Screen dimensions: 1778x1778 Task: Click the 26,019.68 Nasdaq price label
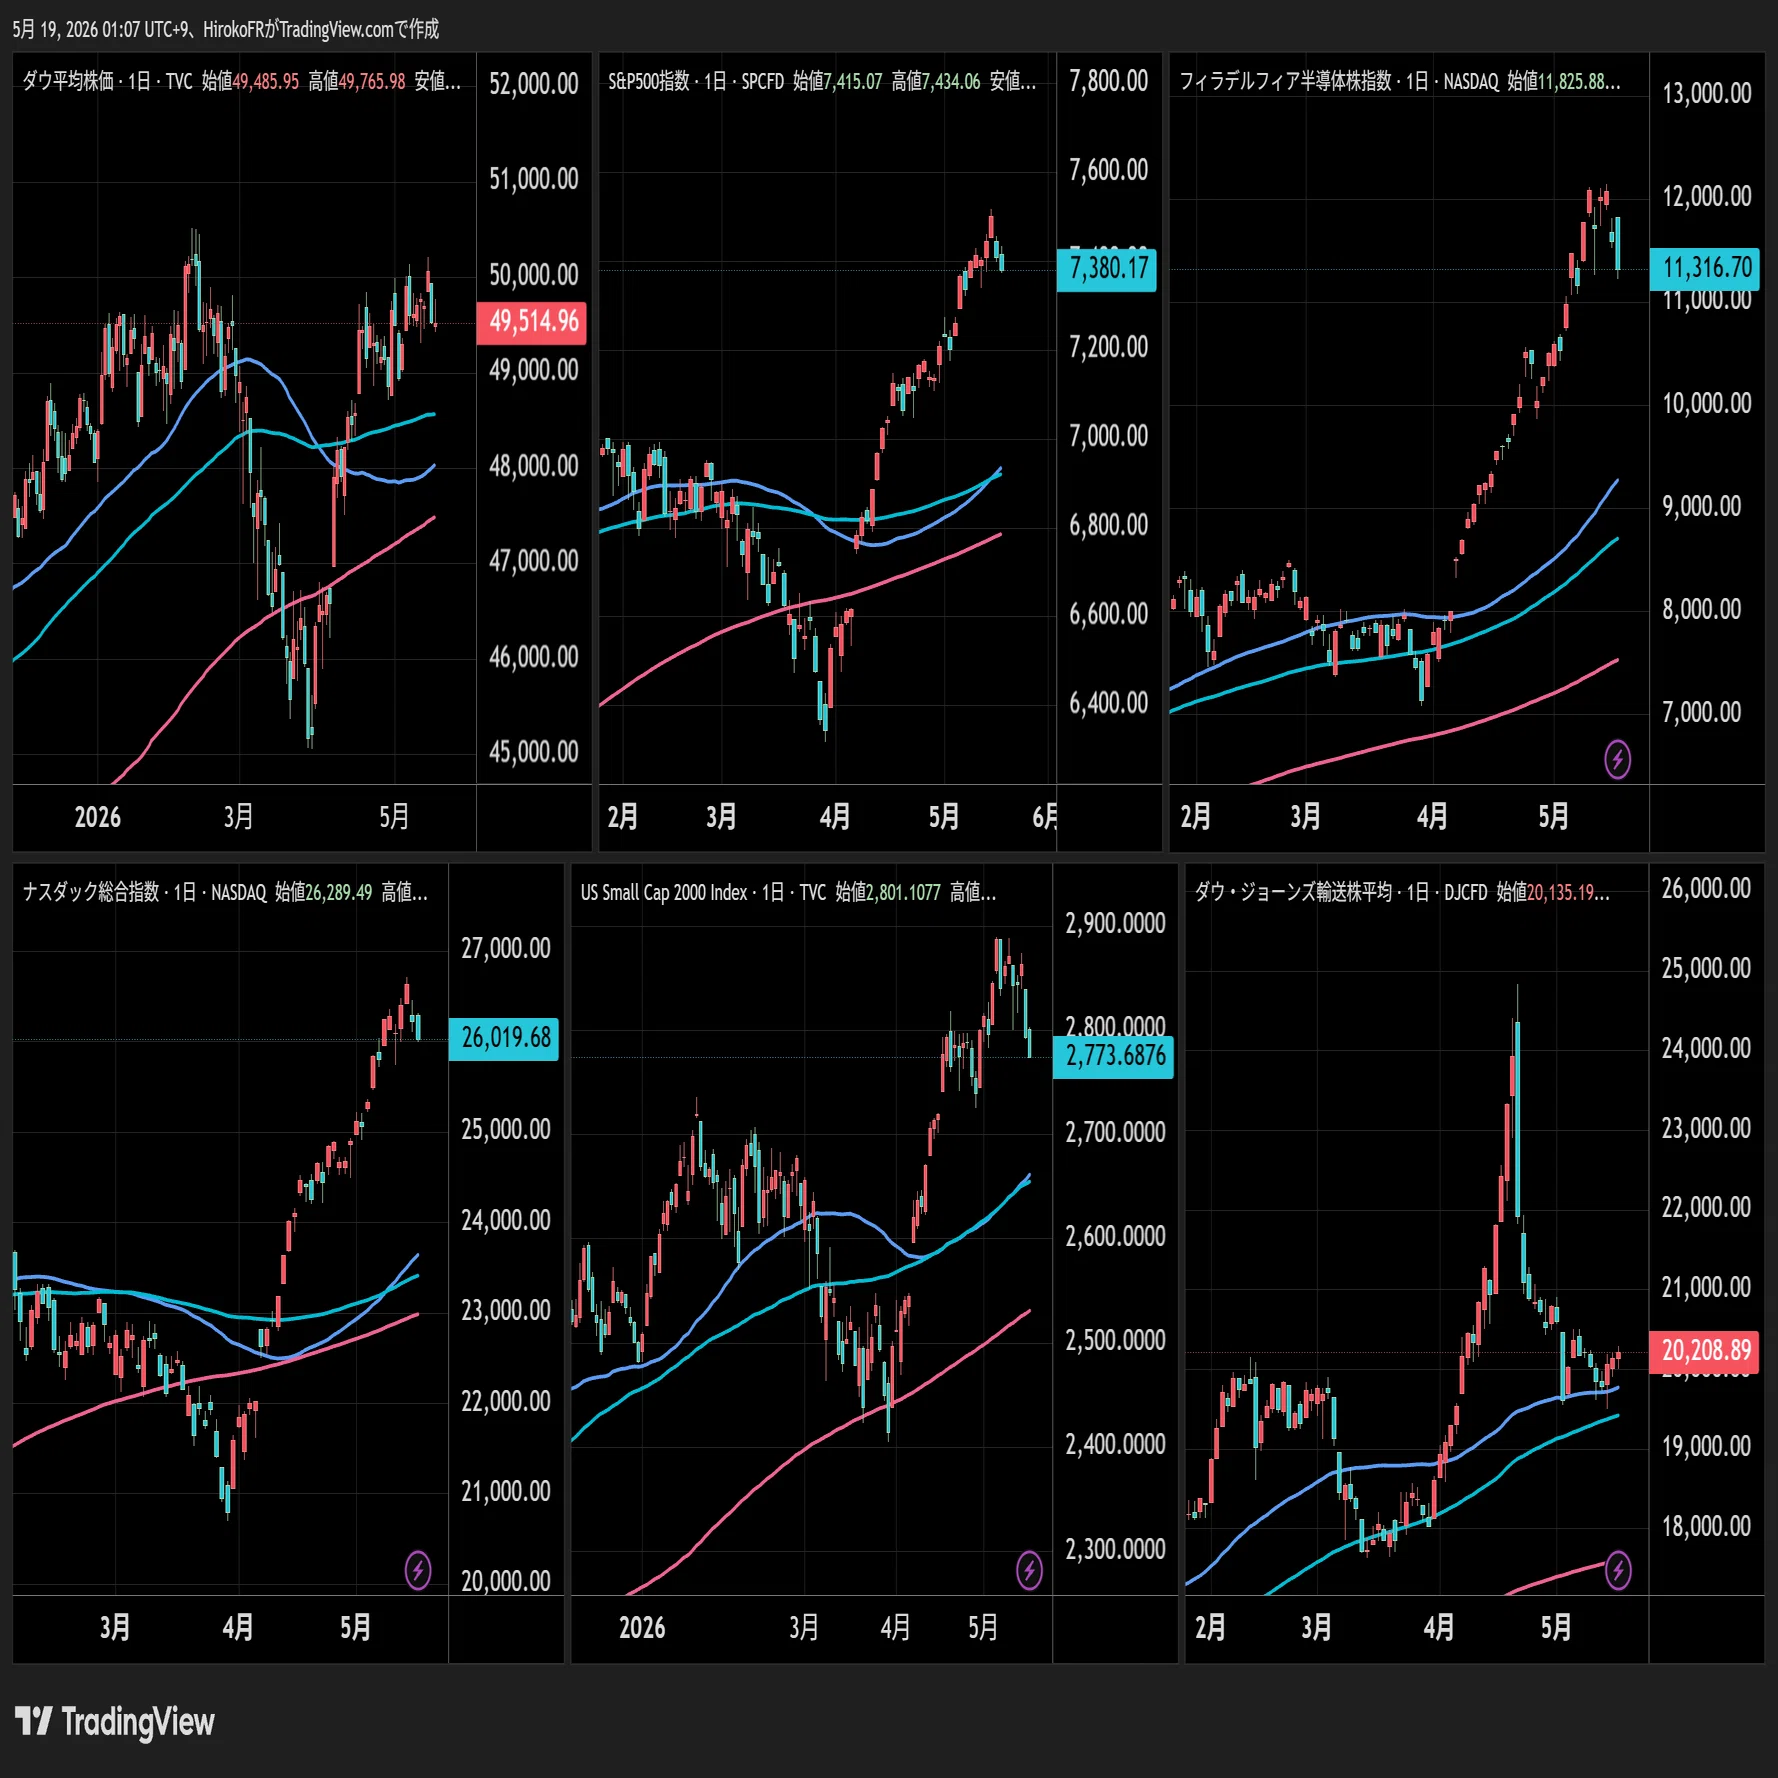[x=504, y=1038]
